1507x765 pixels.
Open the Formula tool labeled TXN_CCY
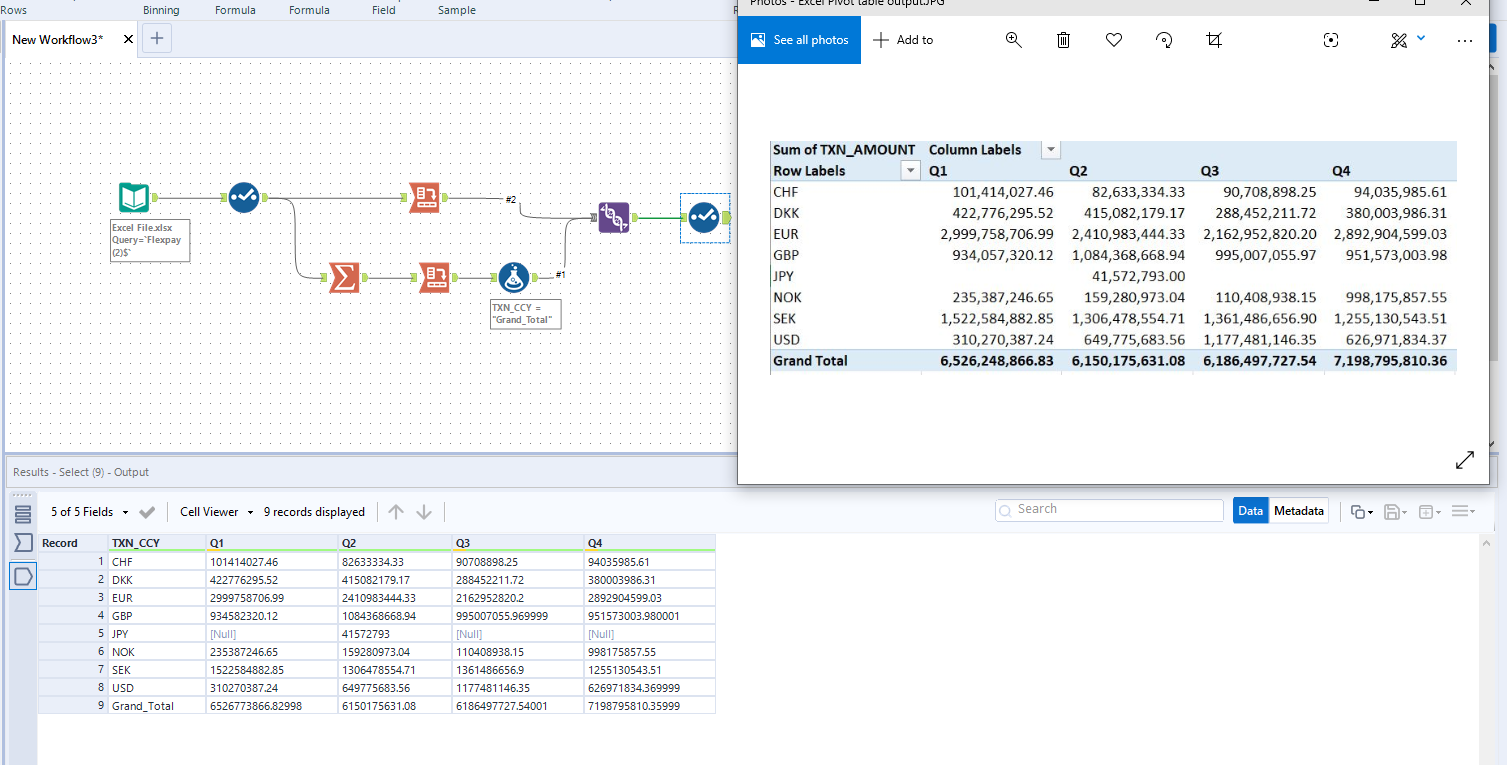(x=513, y=278)
